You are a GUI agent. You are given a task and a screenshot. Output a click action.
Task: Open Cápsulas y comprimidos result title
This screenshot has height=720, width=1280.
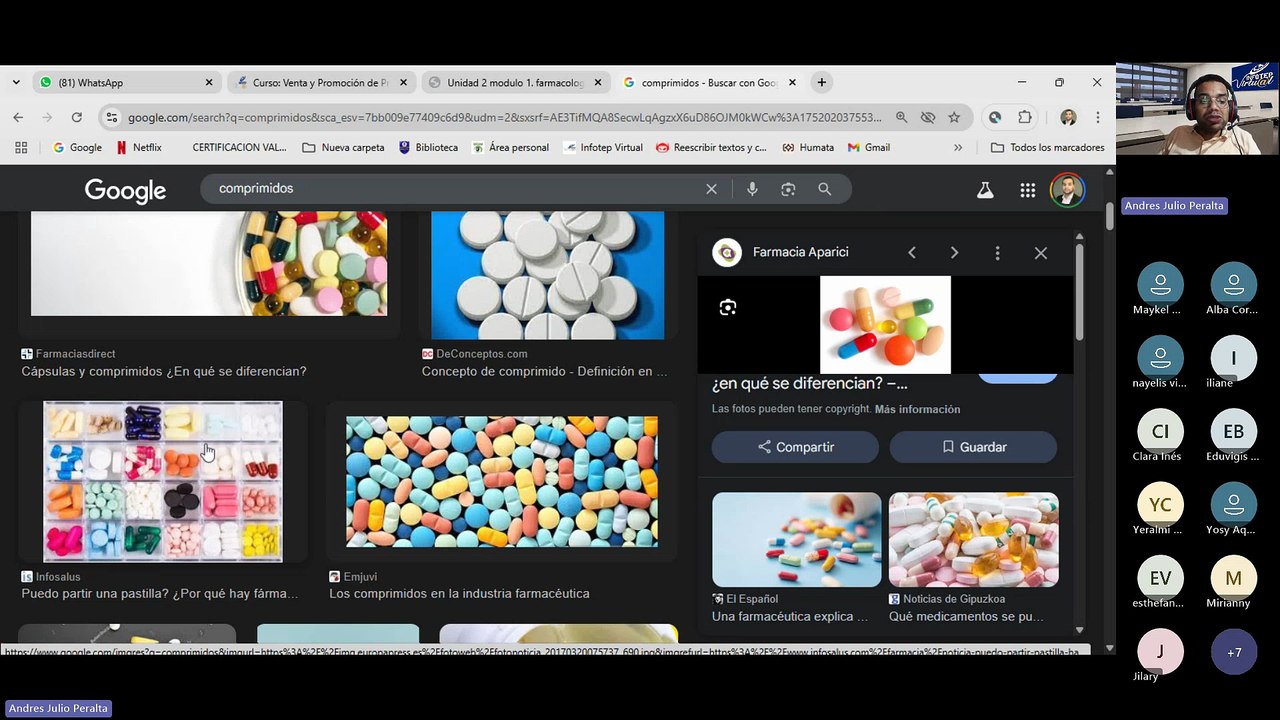coord(164,371)
